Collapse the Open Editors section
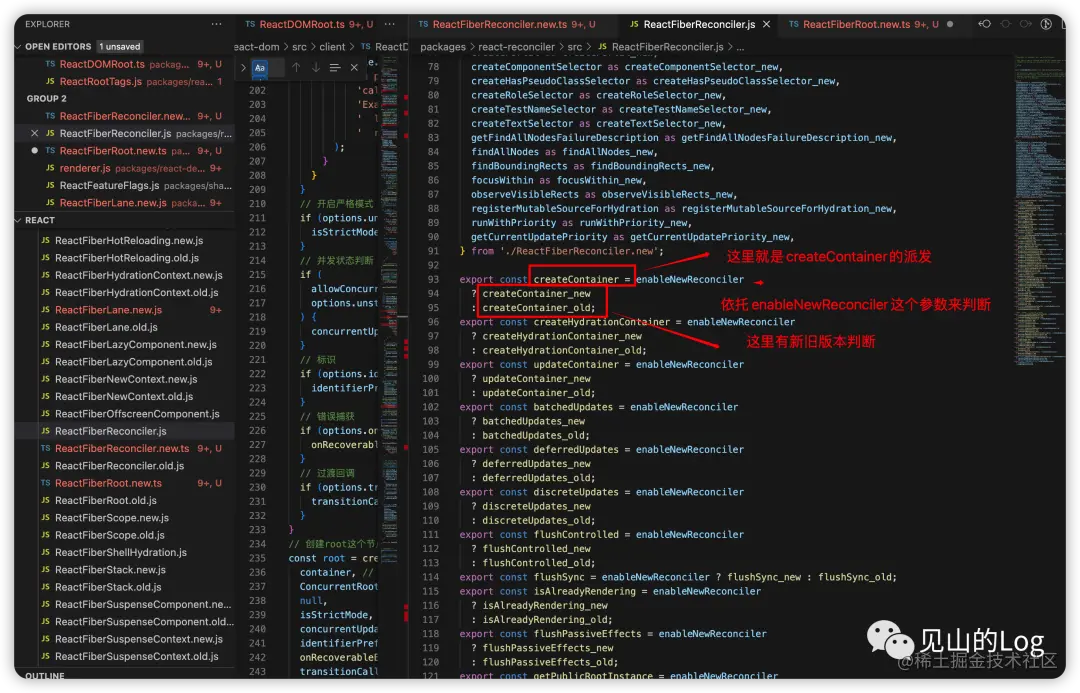This screenshot has height=693, width=1080. (19, 47)
